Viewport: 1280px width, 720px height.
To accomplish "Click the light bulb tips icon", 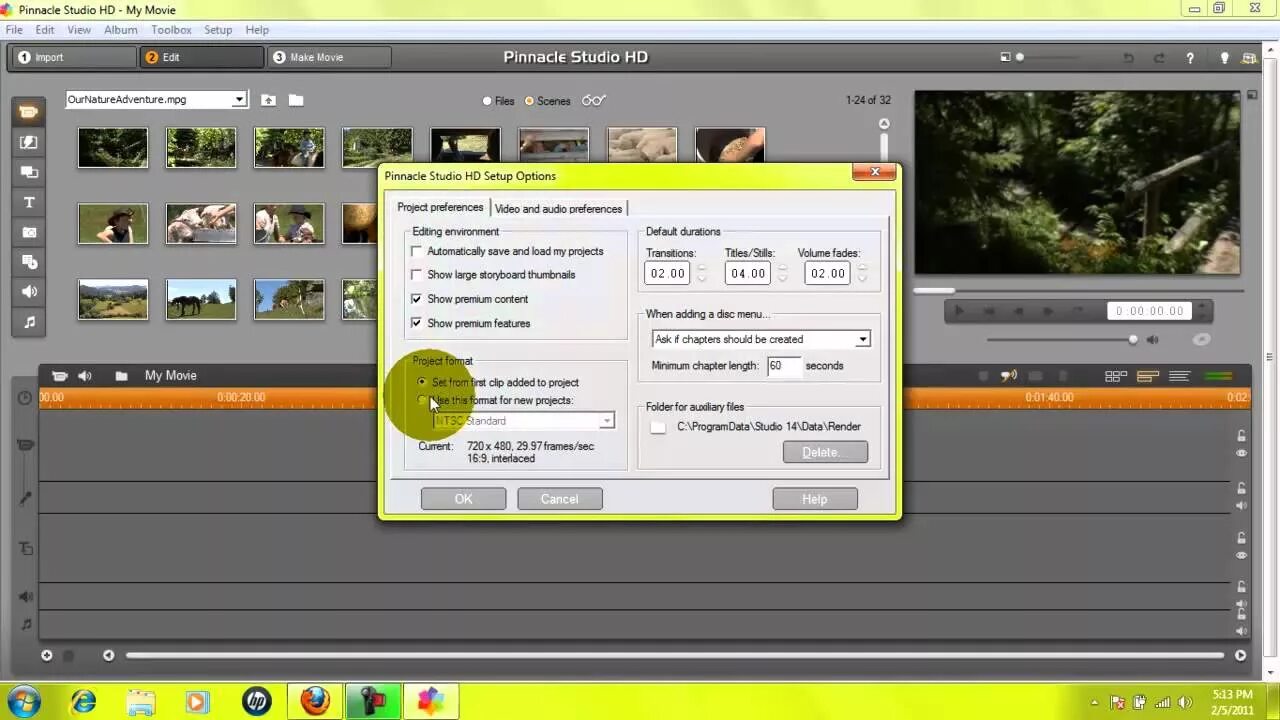I will (1224, 58).
